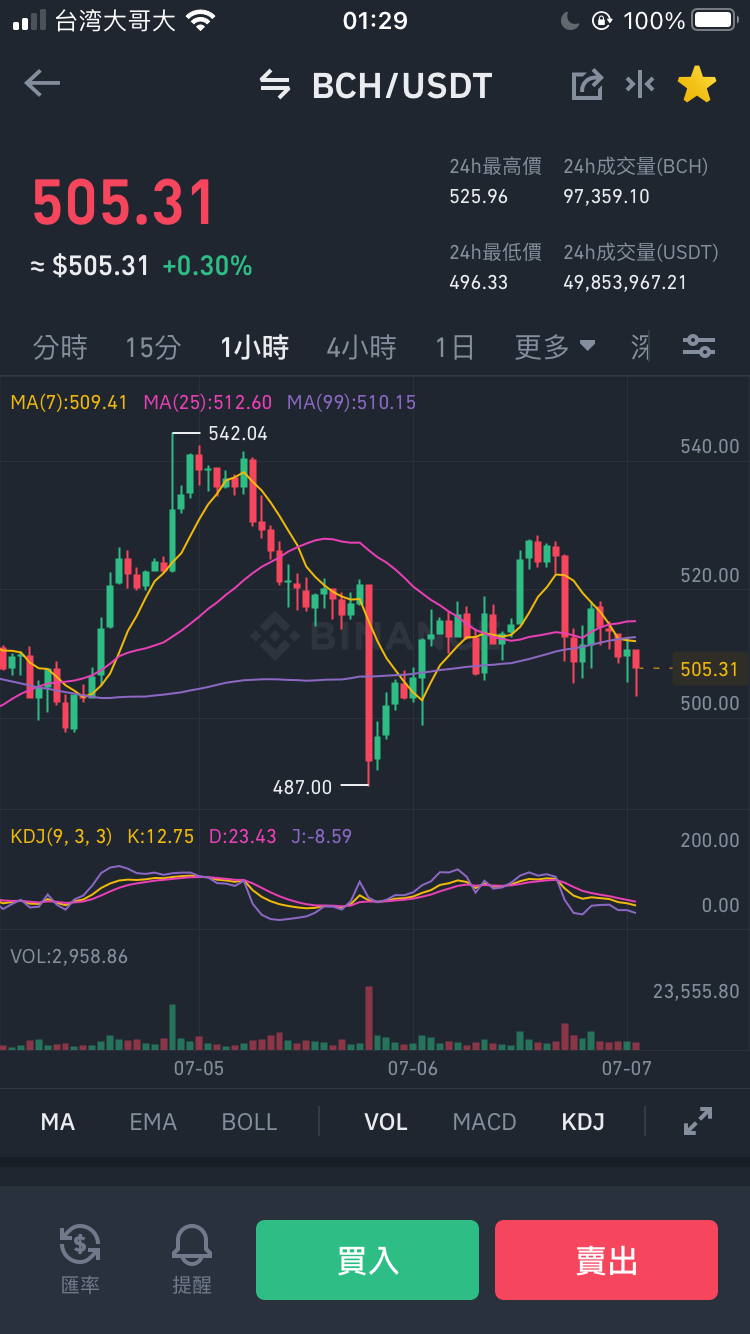Tap the red 賣出 sell button
The image size is (750, 1334).
606,1260
